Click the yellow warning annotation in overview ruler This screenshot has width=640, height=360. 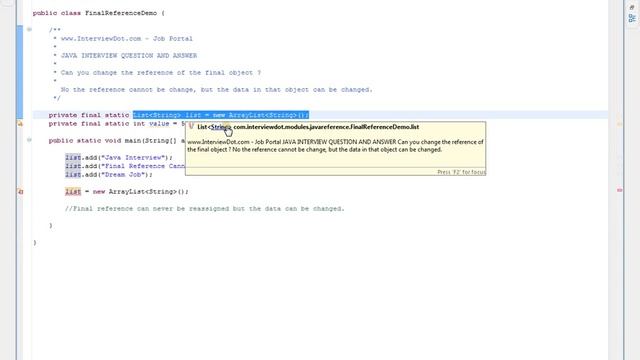620,123
